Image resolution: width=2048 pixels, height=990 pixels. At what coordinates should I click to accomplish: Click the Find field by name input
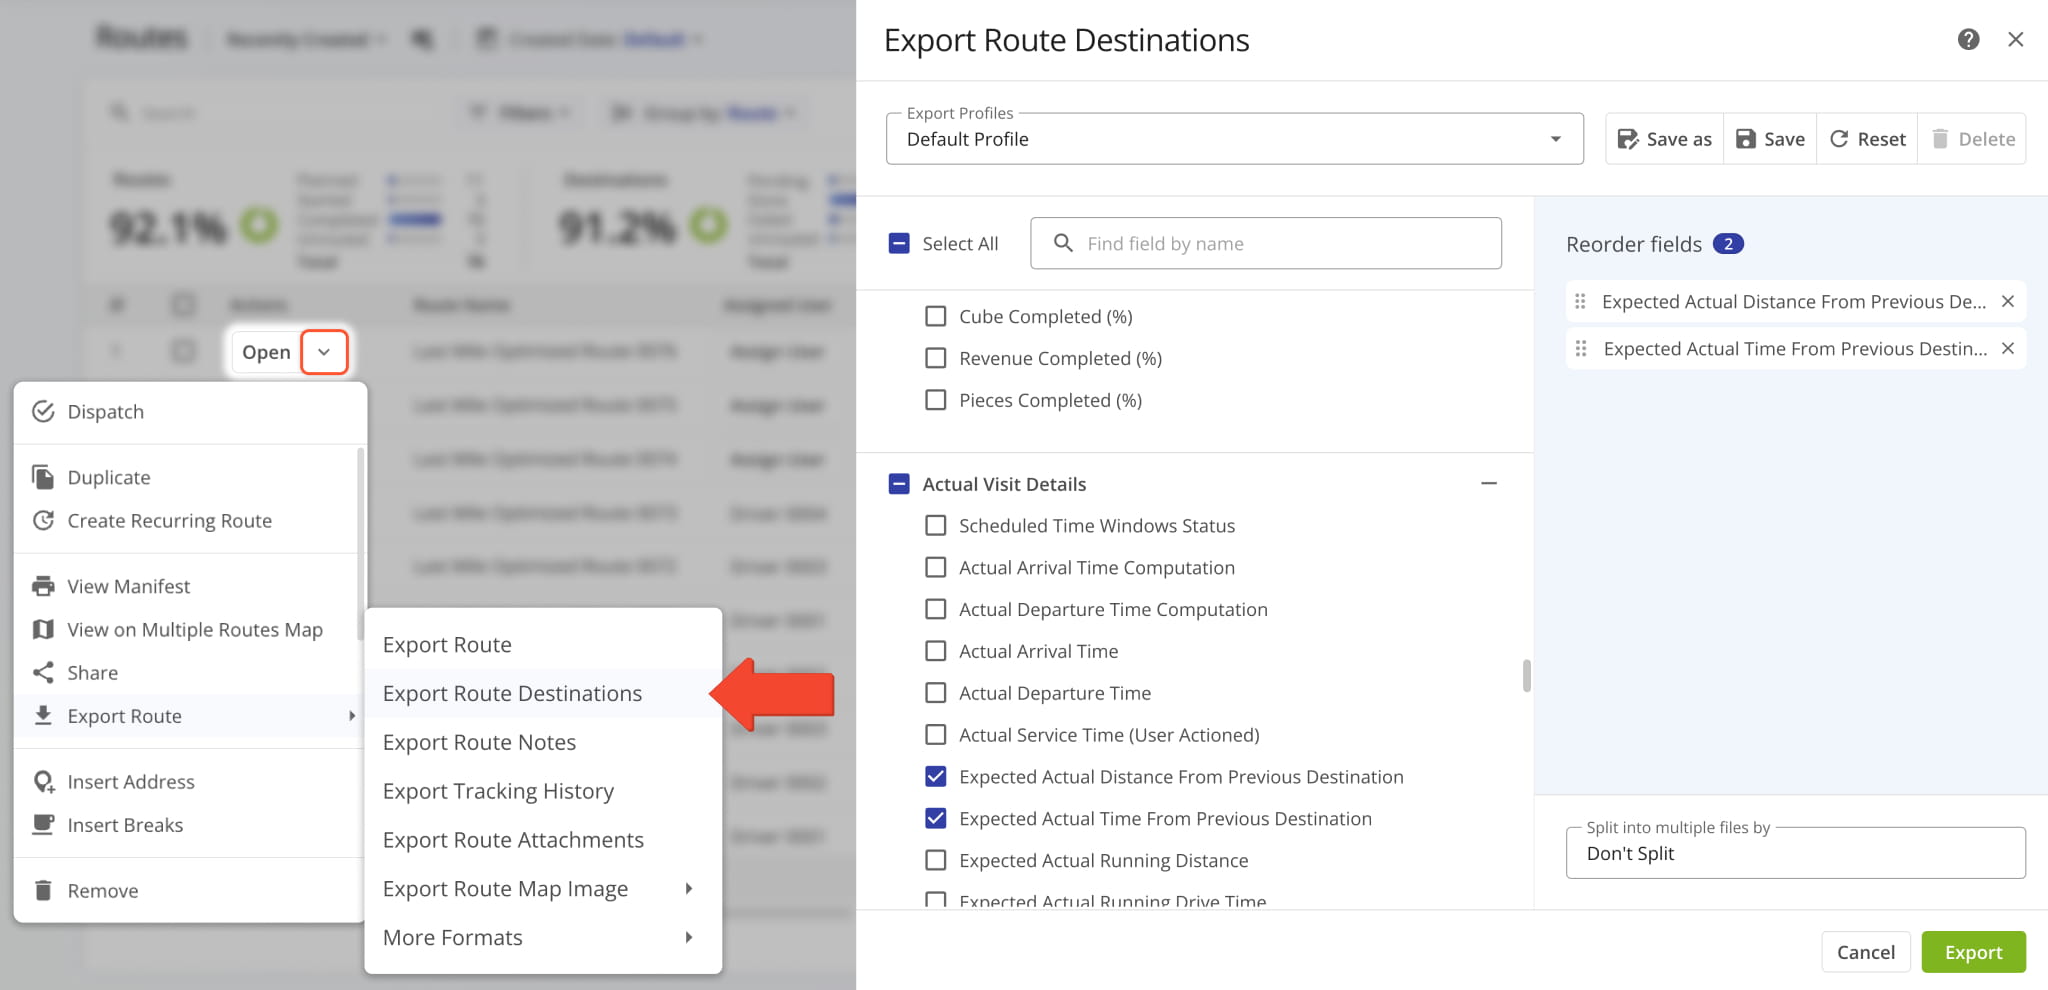[1265, 243]
